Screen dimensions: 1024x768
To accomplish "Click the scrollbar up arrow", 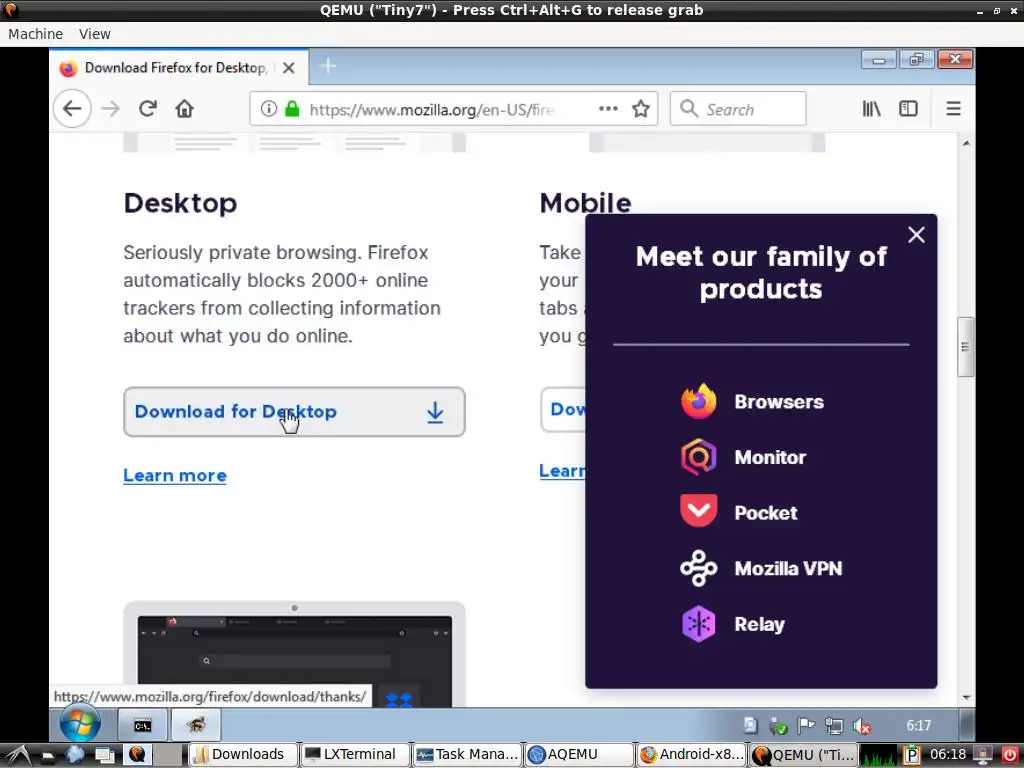I will coord(966,142).
